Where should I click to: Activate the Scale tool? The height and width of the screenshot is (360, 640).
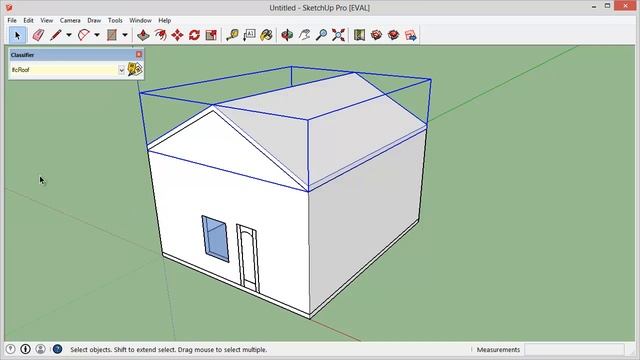211,35
